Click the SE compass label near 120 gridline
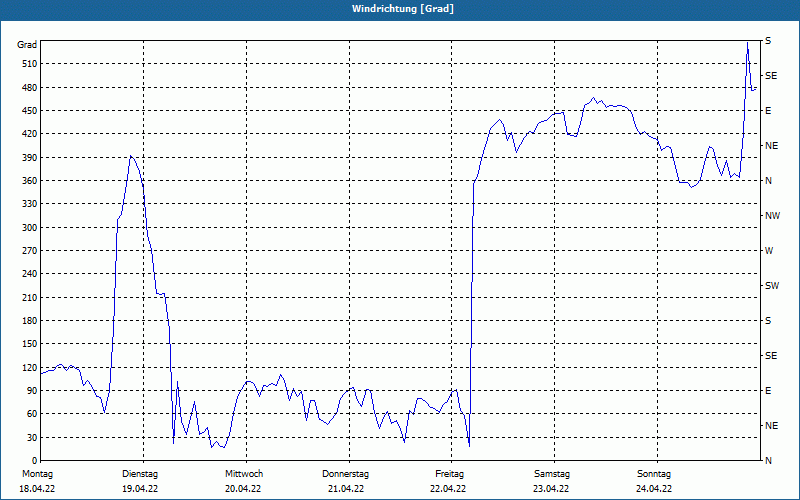This screenshot has height=500, width=800. pyautogui.click(x=771, y=356)
